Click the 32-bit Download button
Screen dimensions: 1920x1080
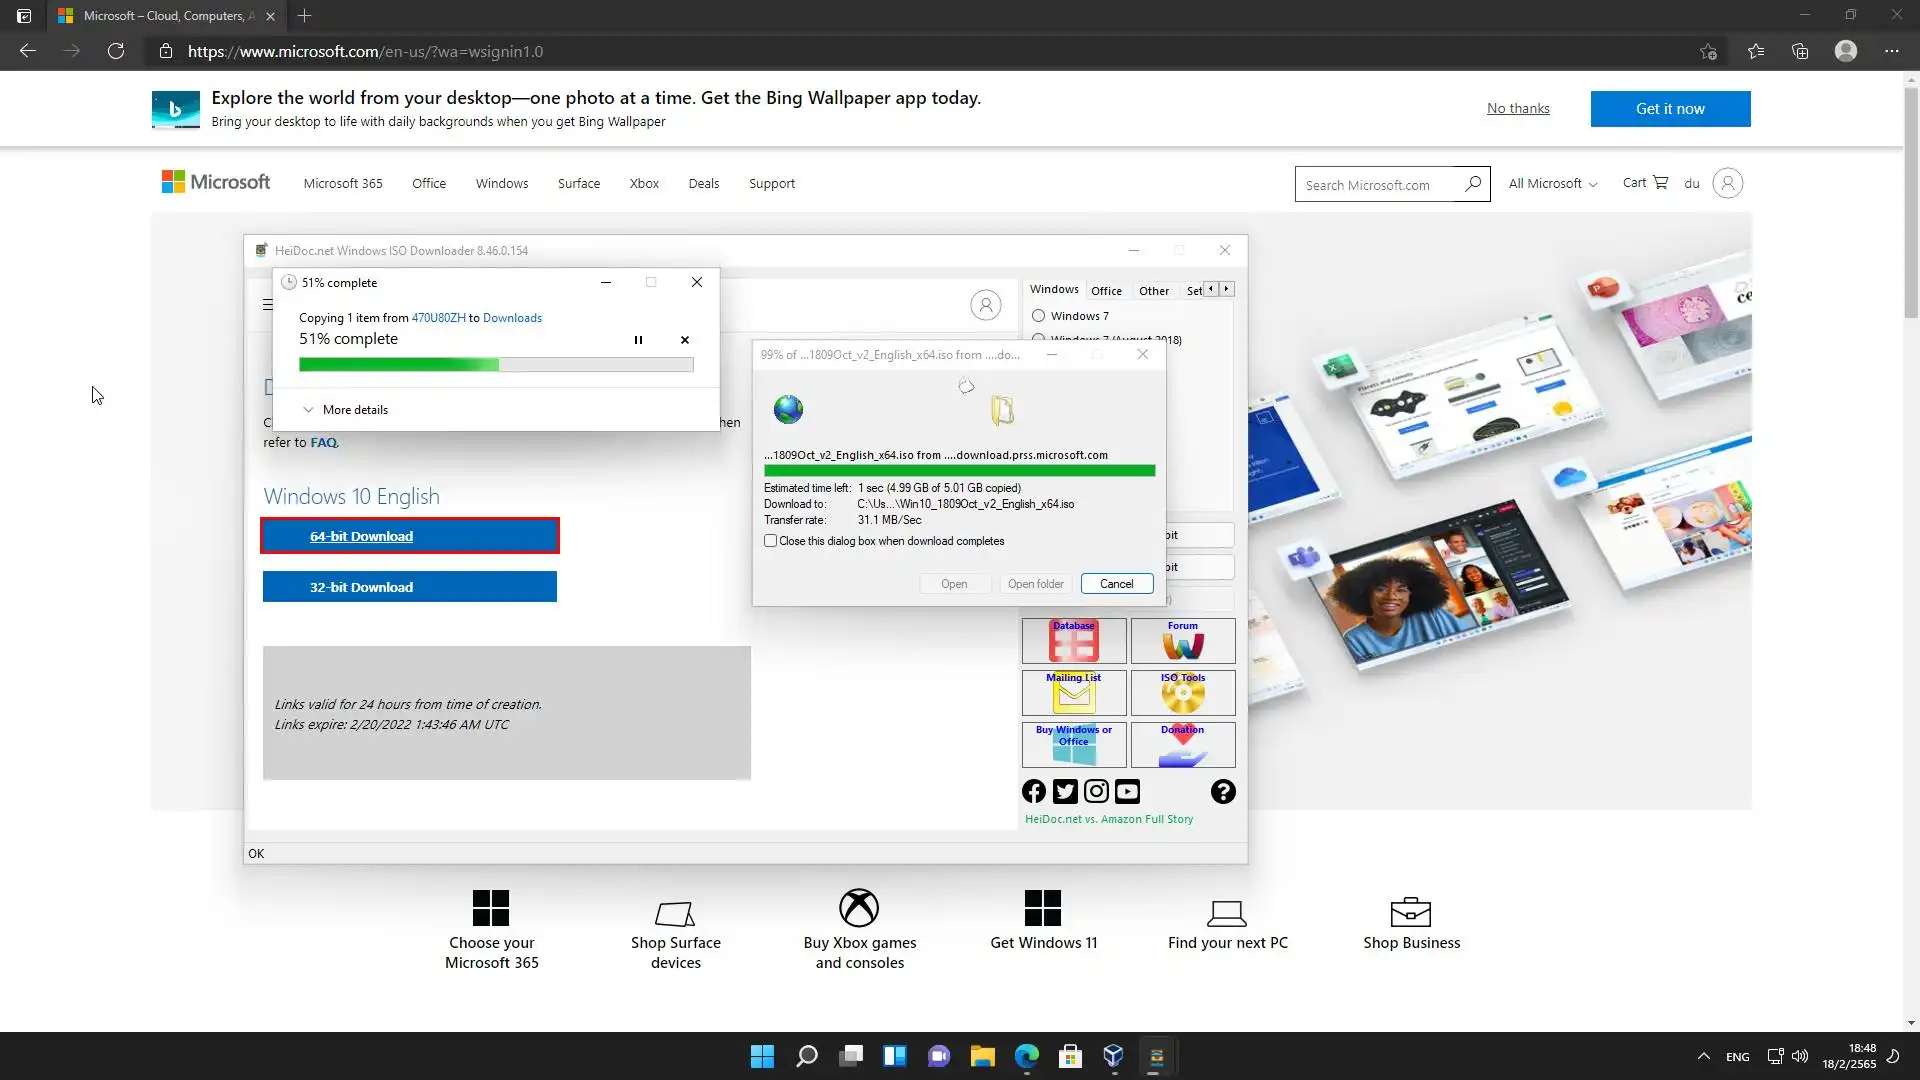[409, 587]
